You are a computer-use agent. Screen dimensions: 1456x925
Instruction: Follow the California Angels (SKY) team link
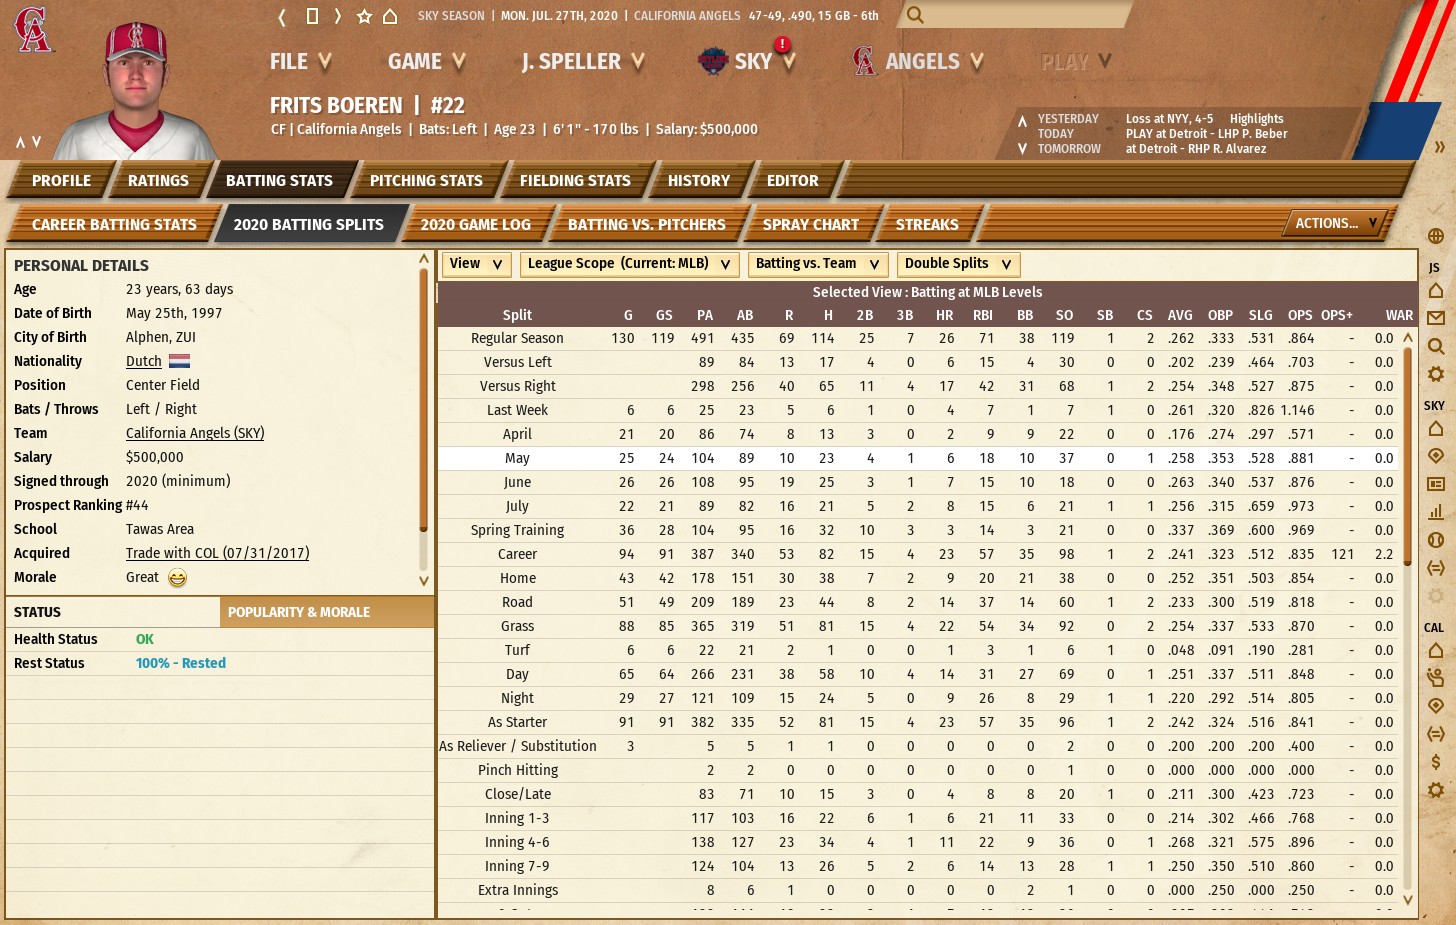click(x=195, y=433)
